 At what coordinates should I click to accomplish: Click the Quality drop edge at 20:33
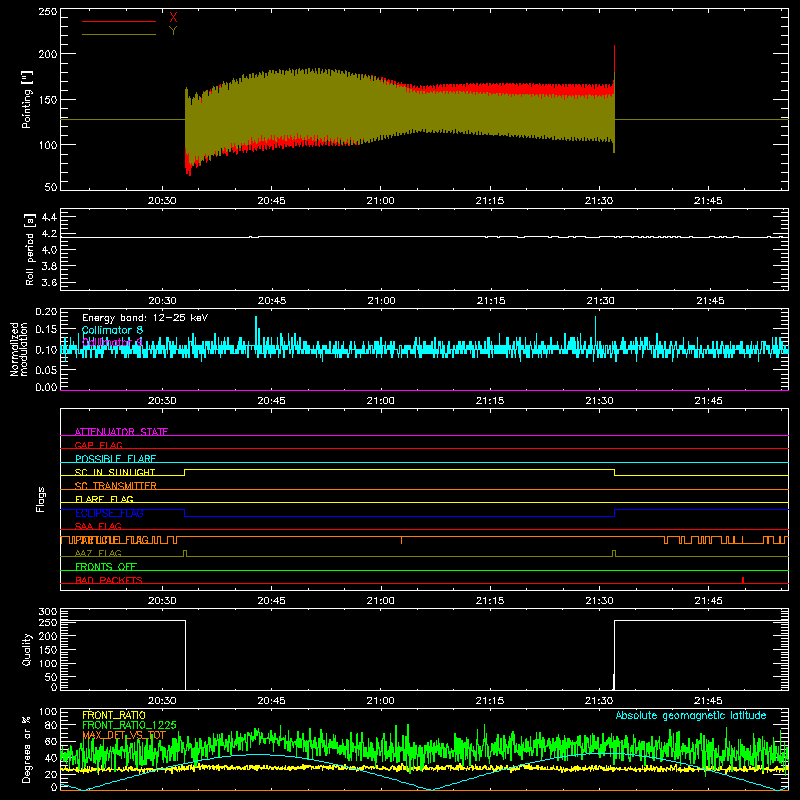click(x=185, y=655)
